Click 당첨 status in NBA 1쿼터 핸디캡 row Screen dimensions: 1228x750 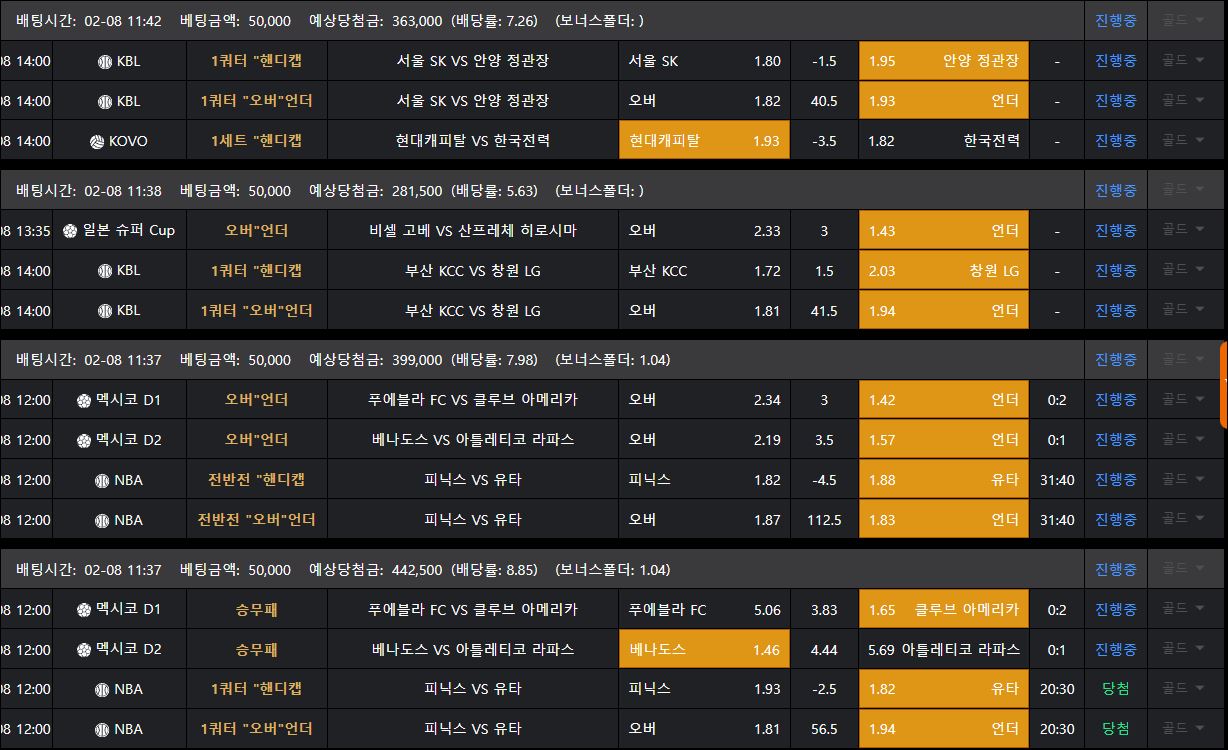coord(1115,689)
